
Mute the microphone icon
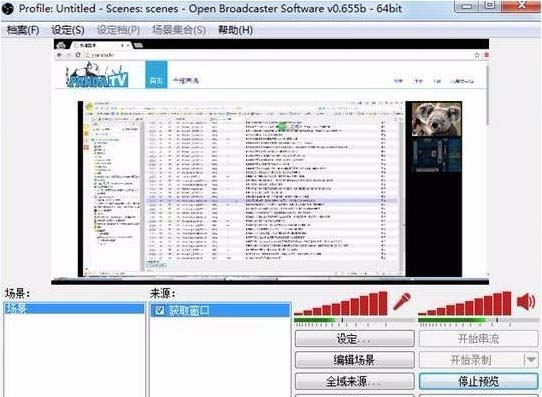[402, 302]
